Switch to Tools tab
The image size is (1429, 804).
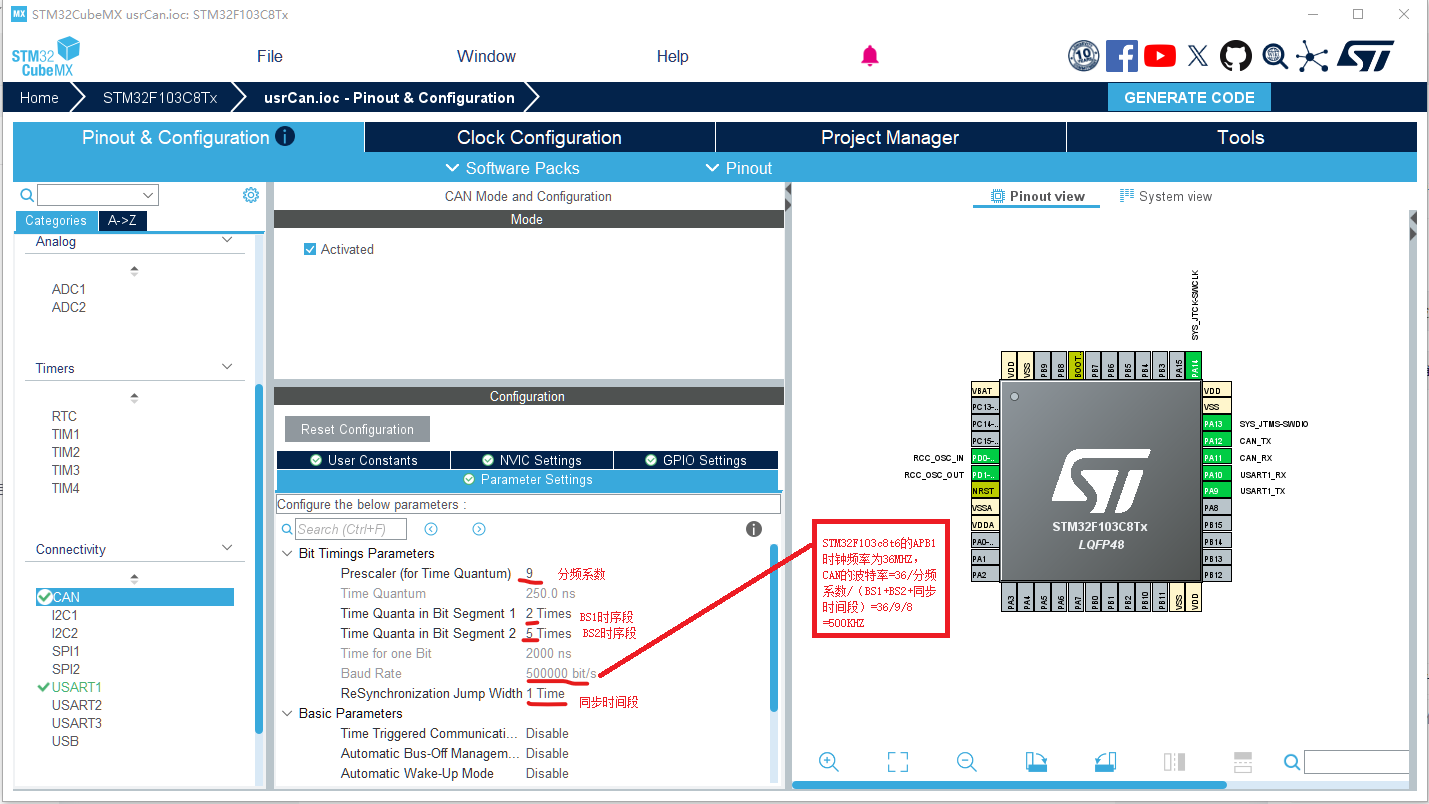pos(1241,137)
